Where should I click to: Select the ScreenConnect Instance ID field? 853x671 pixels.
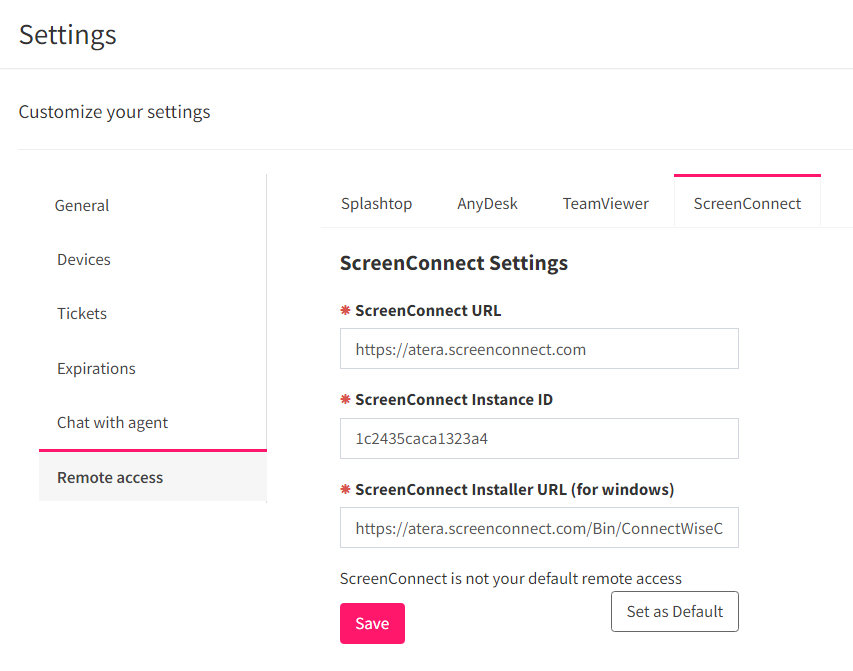pos(539,438)
